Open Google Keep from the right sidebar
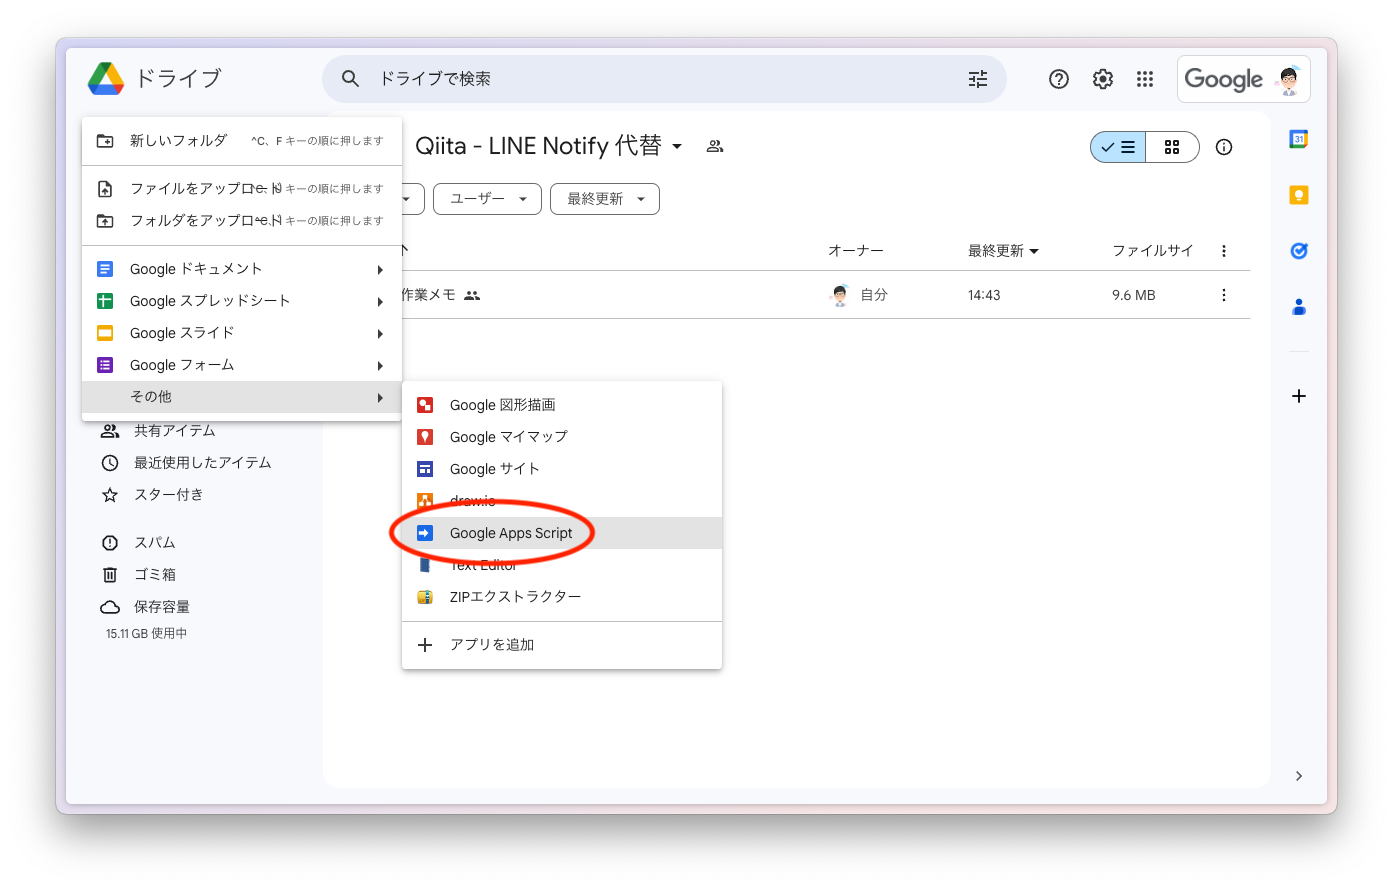The height and width of the screenshot is (888, 1393). [x=1298, y=195]
